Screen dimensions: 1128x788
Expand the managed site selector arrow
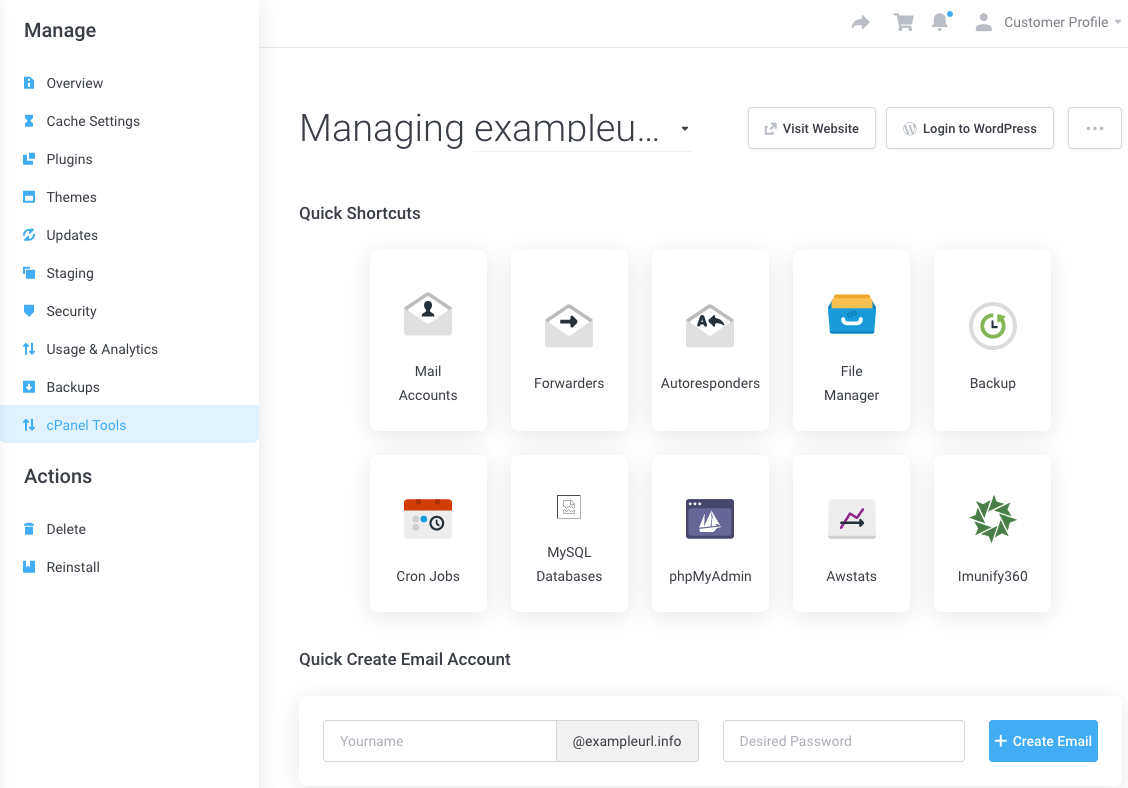pos(685,129)
